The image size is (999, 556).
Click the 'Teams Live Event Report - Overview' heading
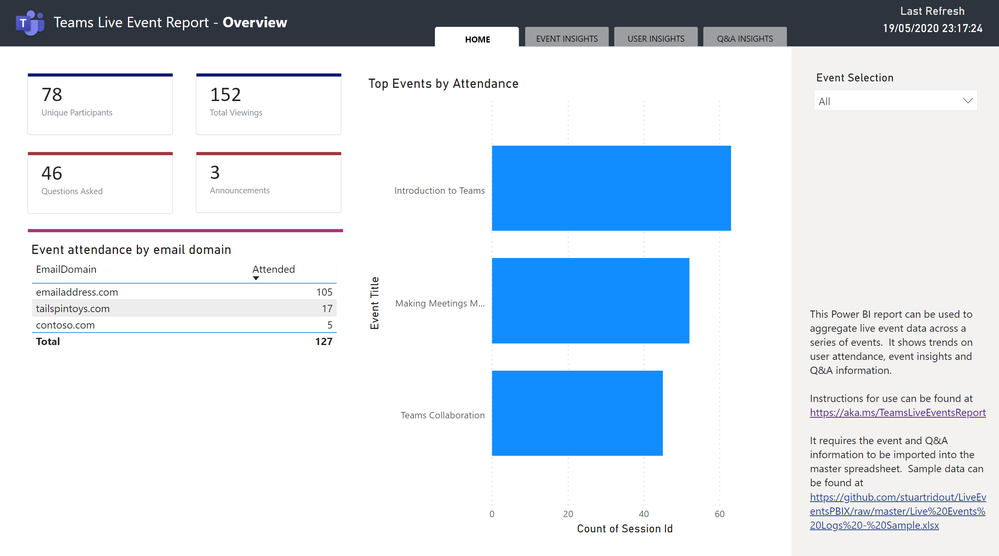[x=170, y=22]
